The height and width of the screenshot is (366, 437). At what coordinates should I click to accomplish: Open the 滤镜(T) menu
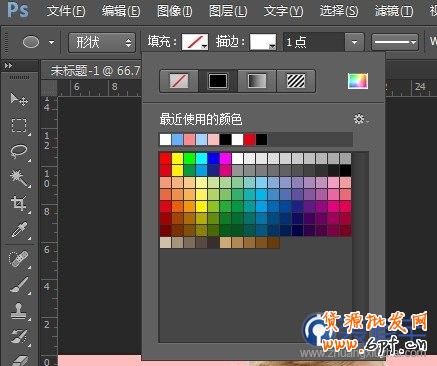(x=394, y=11)
